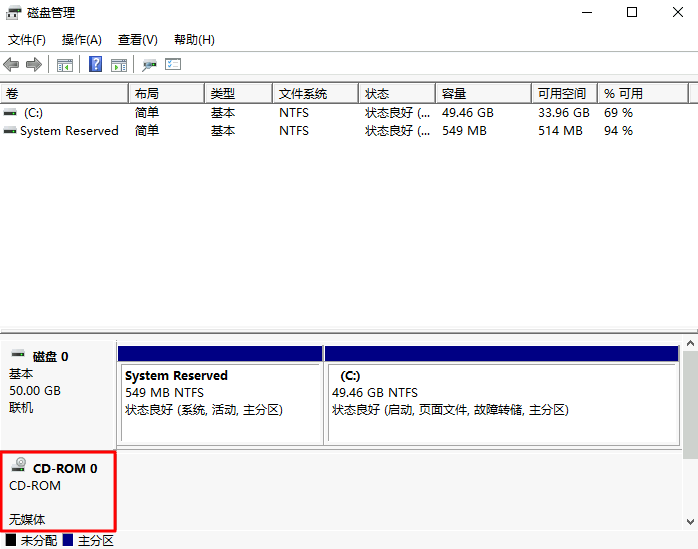This screenshot has width=698, height=549.
Task: Click the disk icon next to 磁盘 0
Action: (18, 354)
